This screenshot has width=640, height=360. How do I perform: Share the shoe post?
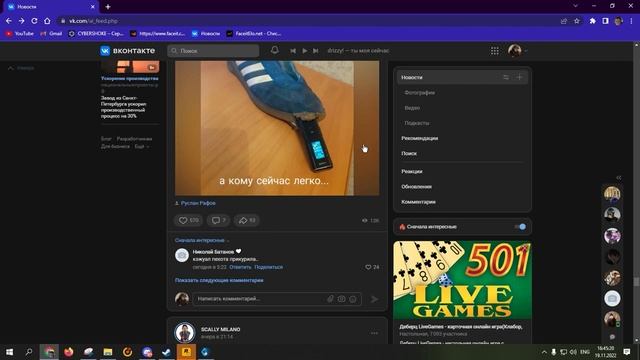[x=247, y=220]
